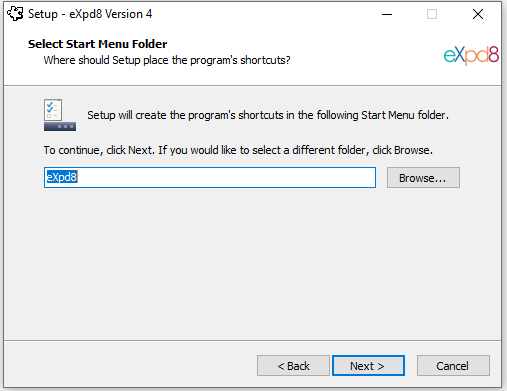The image size is (507, 391).
Task: Cancel the eXpd8 setup wizard
Action: click(453, 366)
